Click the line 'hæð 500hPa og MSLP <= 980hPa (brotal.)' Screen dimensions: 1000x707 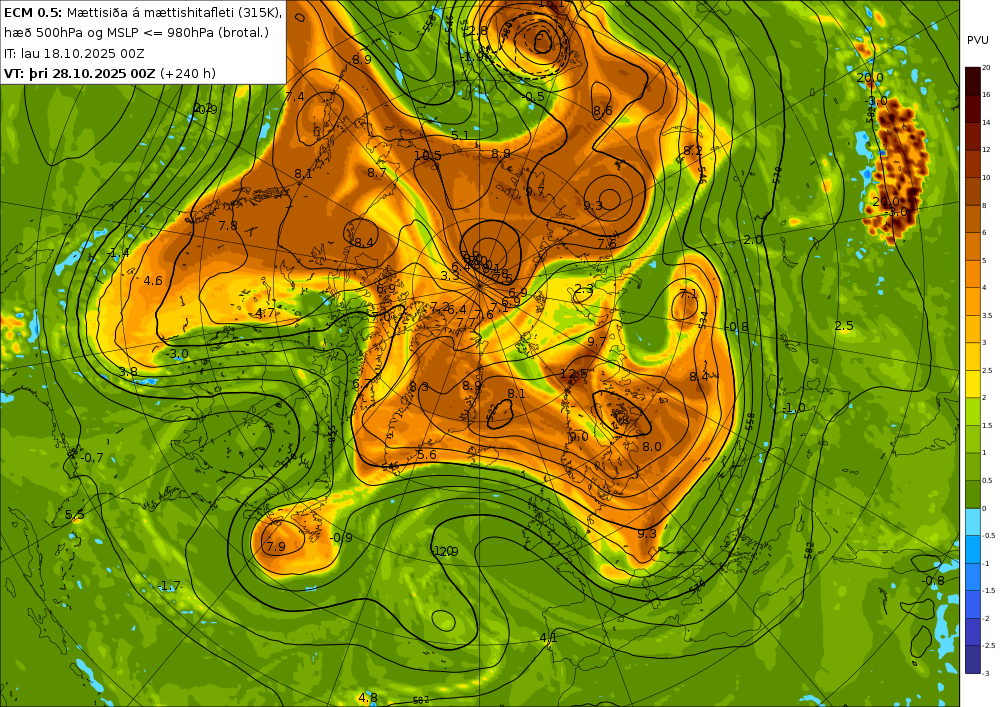pyautogui.click(x=136, y=33)
